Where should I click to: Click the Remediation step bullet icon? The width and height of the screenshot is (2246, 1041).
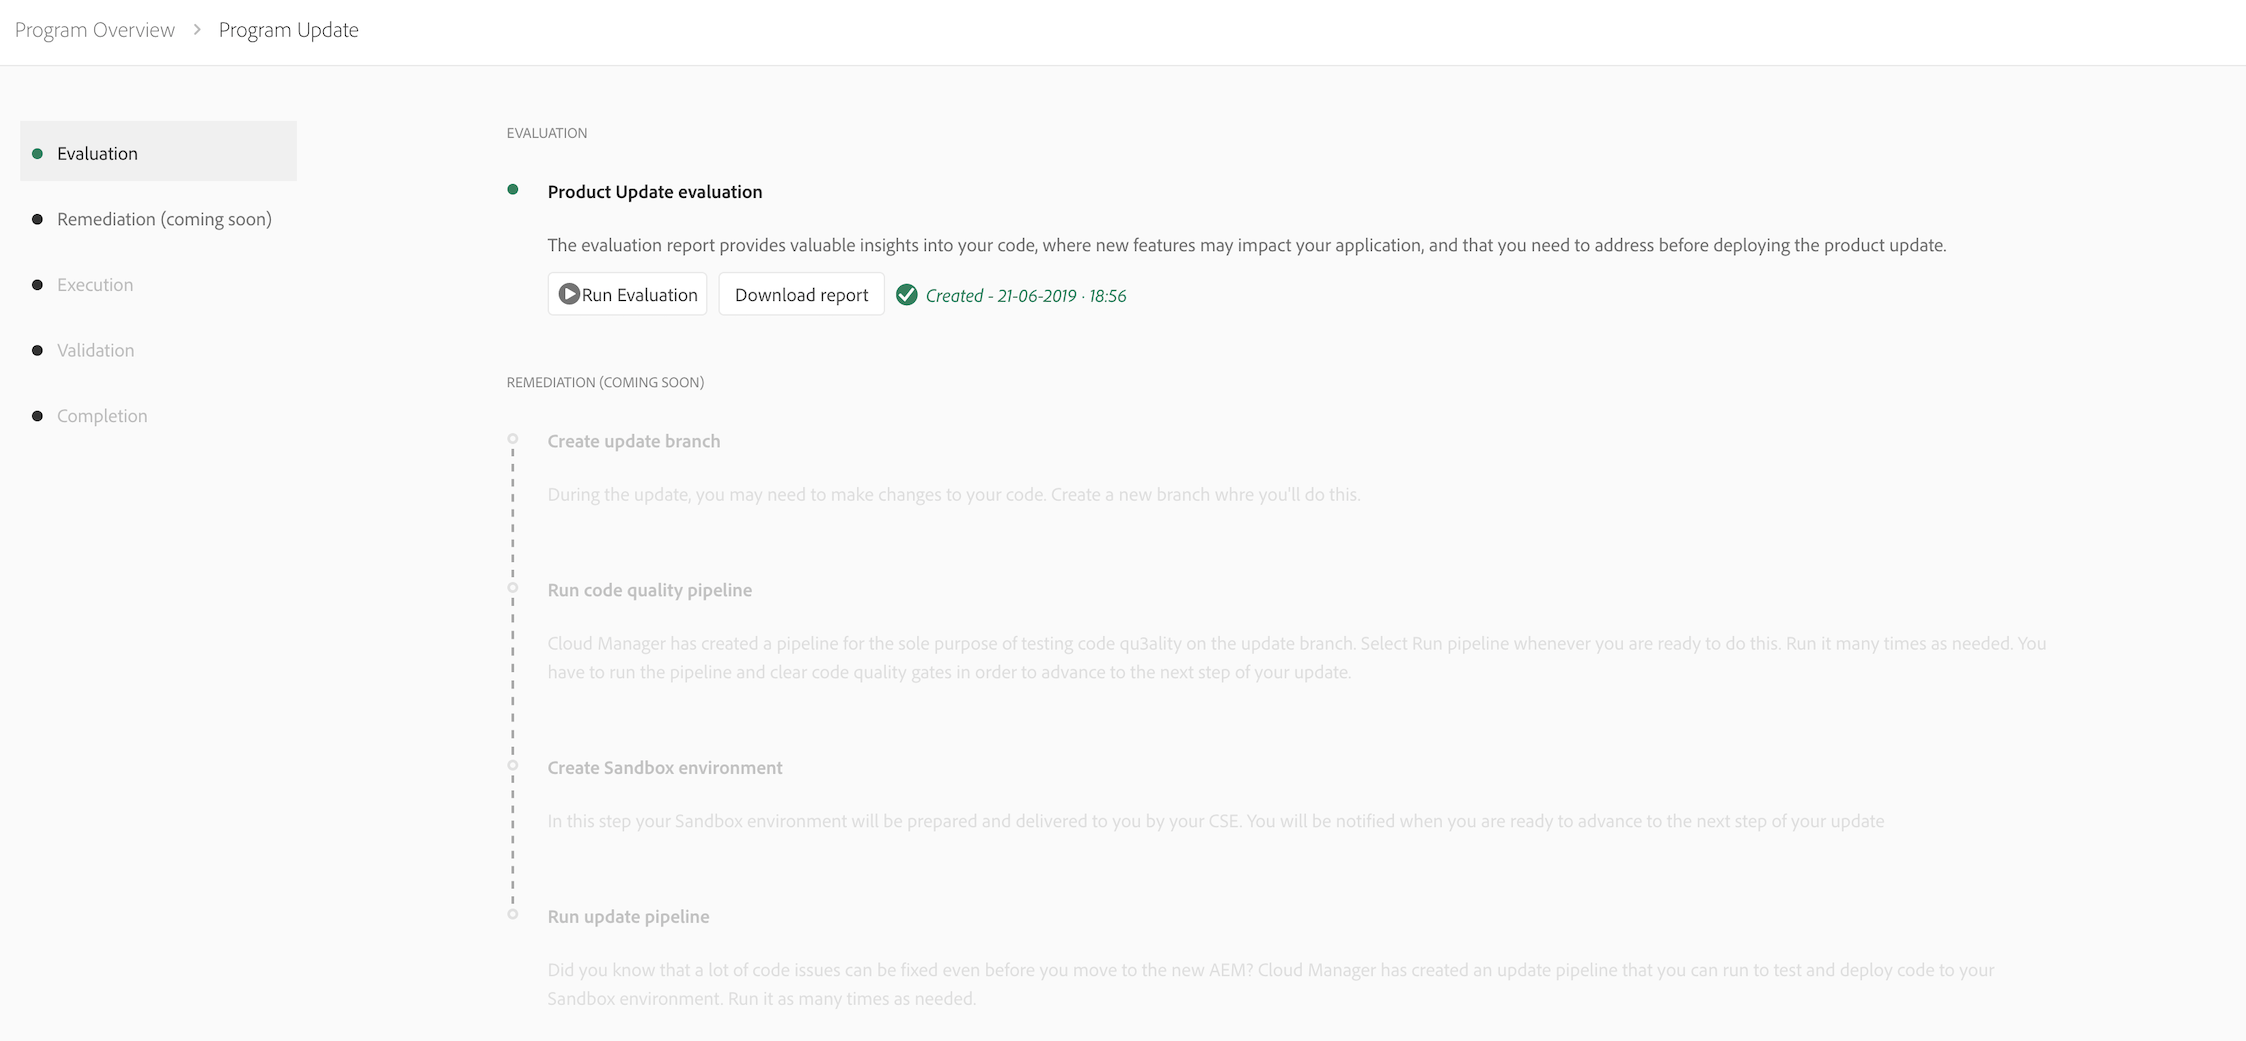36,219
